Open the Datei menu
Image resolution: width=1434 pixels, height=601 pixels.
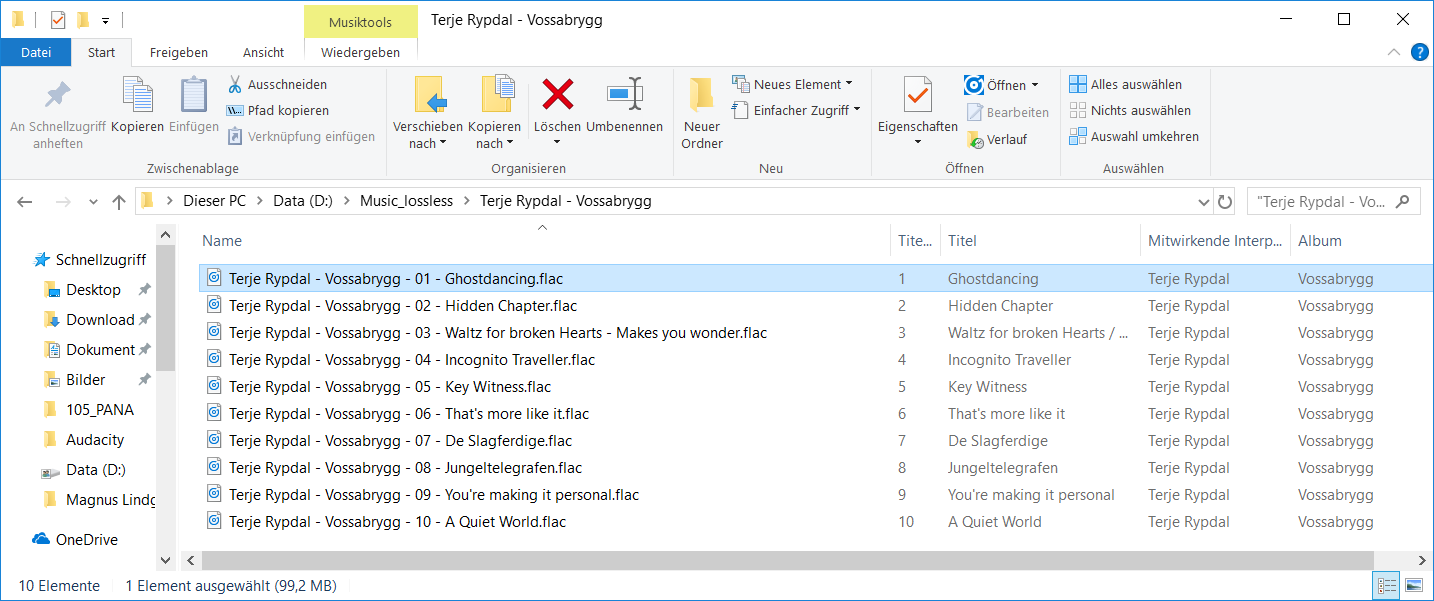36,52
